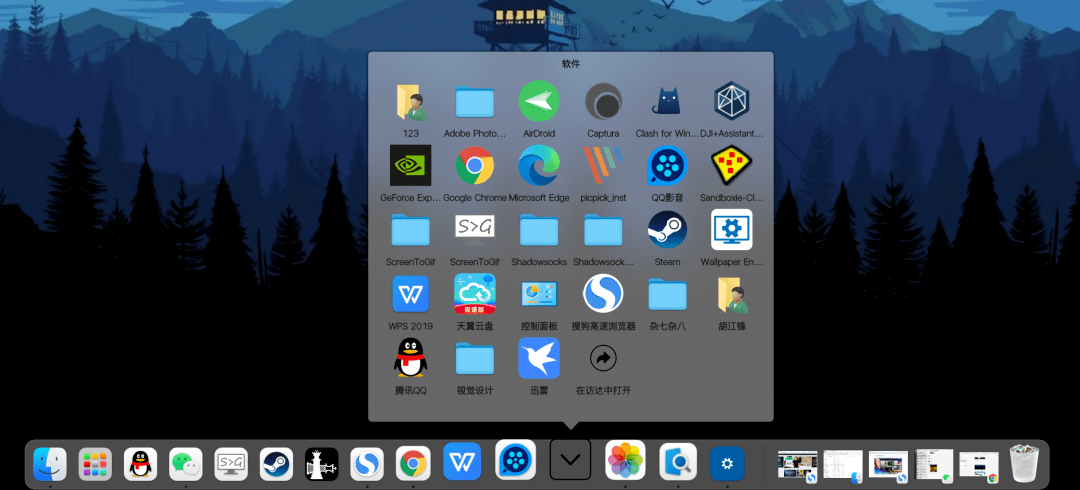Click the magnifier document icon in the dock
1080x490 pixels.
678,461
